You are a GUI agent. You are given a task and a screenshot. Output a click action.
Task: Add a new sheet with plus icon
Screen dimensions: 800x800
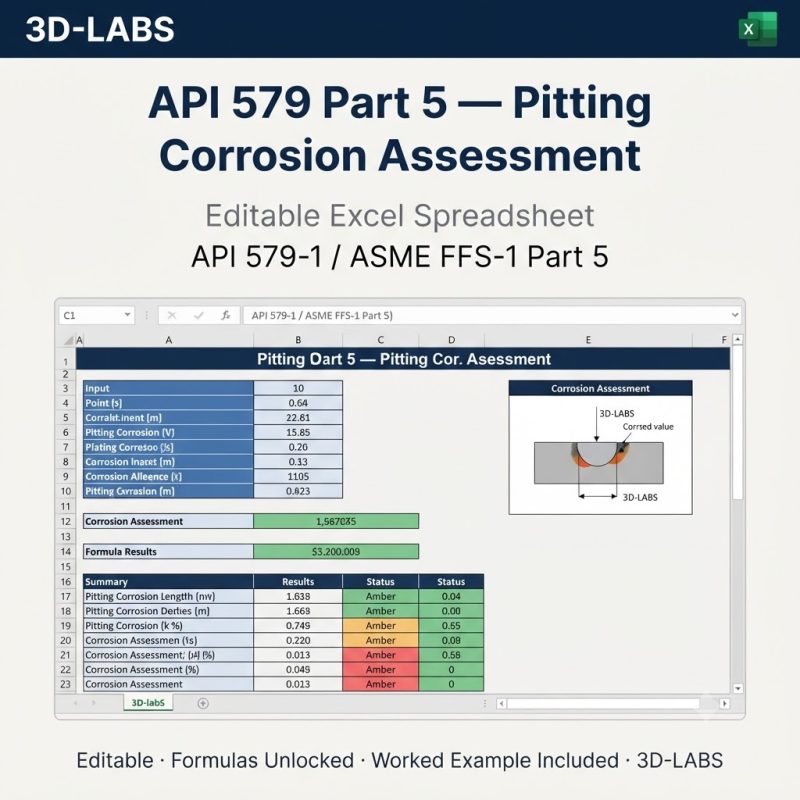click(203, 704)
